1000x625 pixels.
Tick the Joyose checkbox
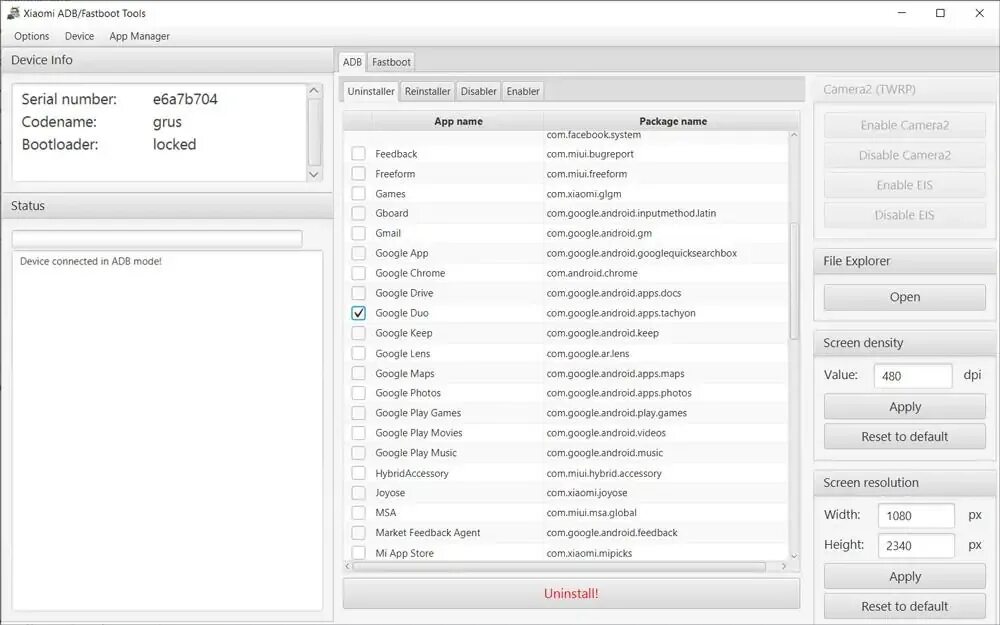click(x=358, y=493)
